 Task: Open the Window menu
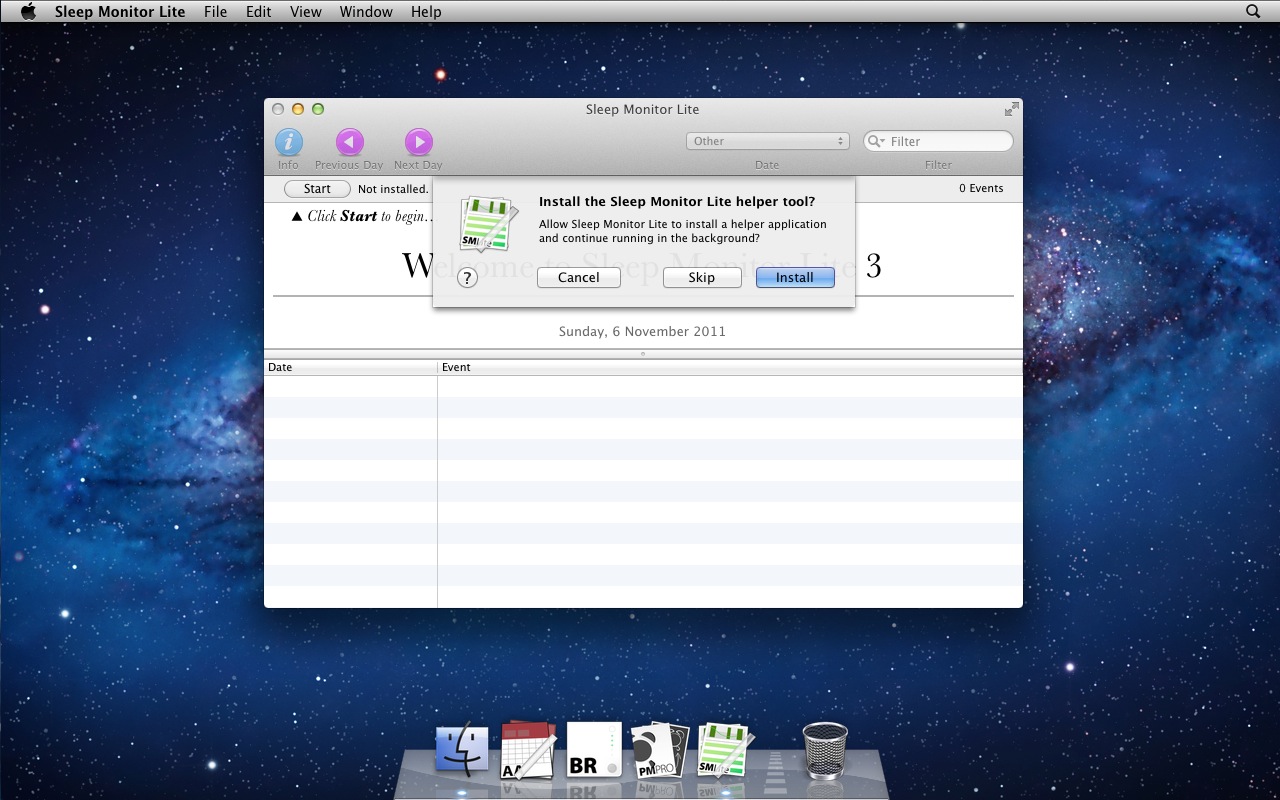(366, 11)
